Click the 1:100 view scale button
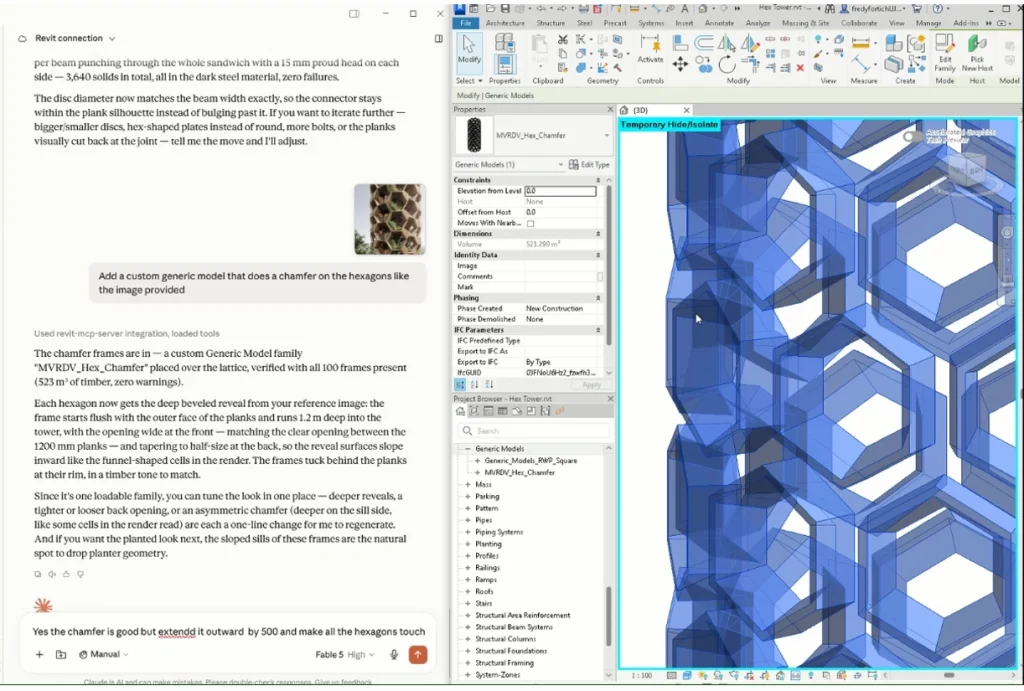 pos(641,675)
